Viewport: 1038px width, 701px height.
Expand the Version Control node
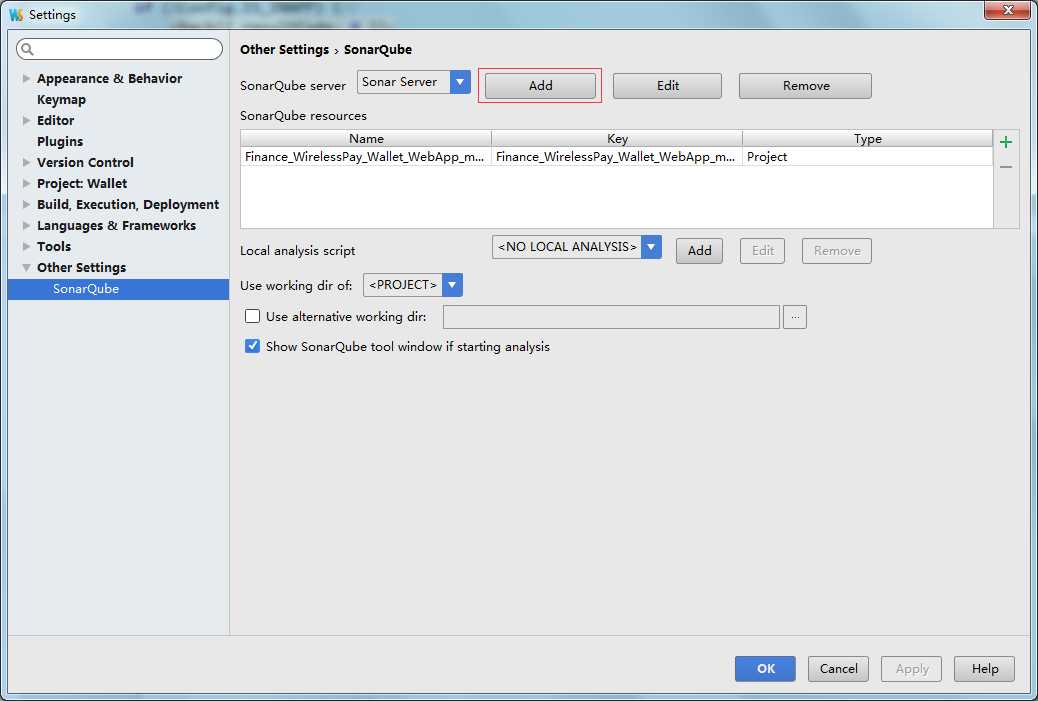click(26, 162)
